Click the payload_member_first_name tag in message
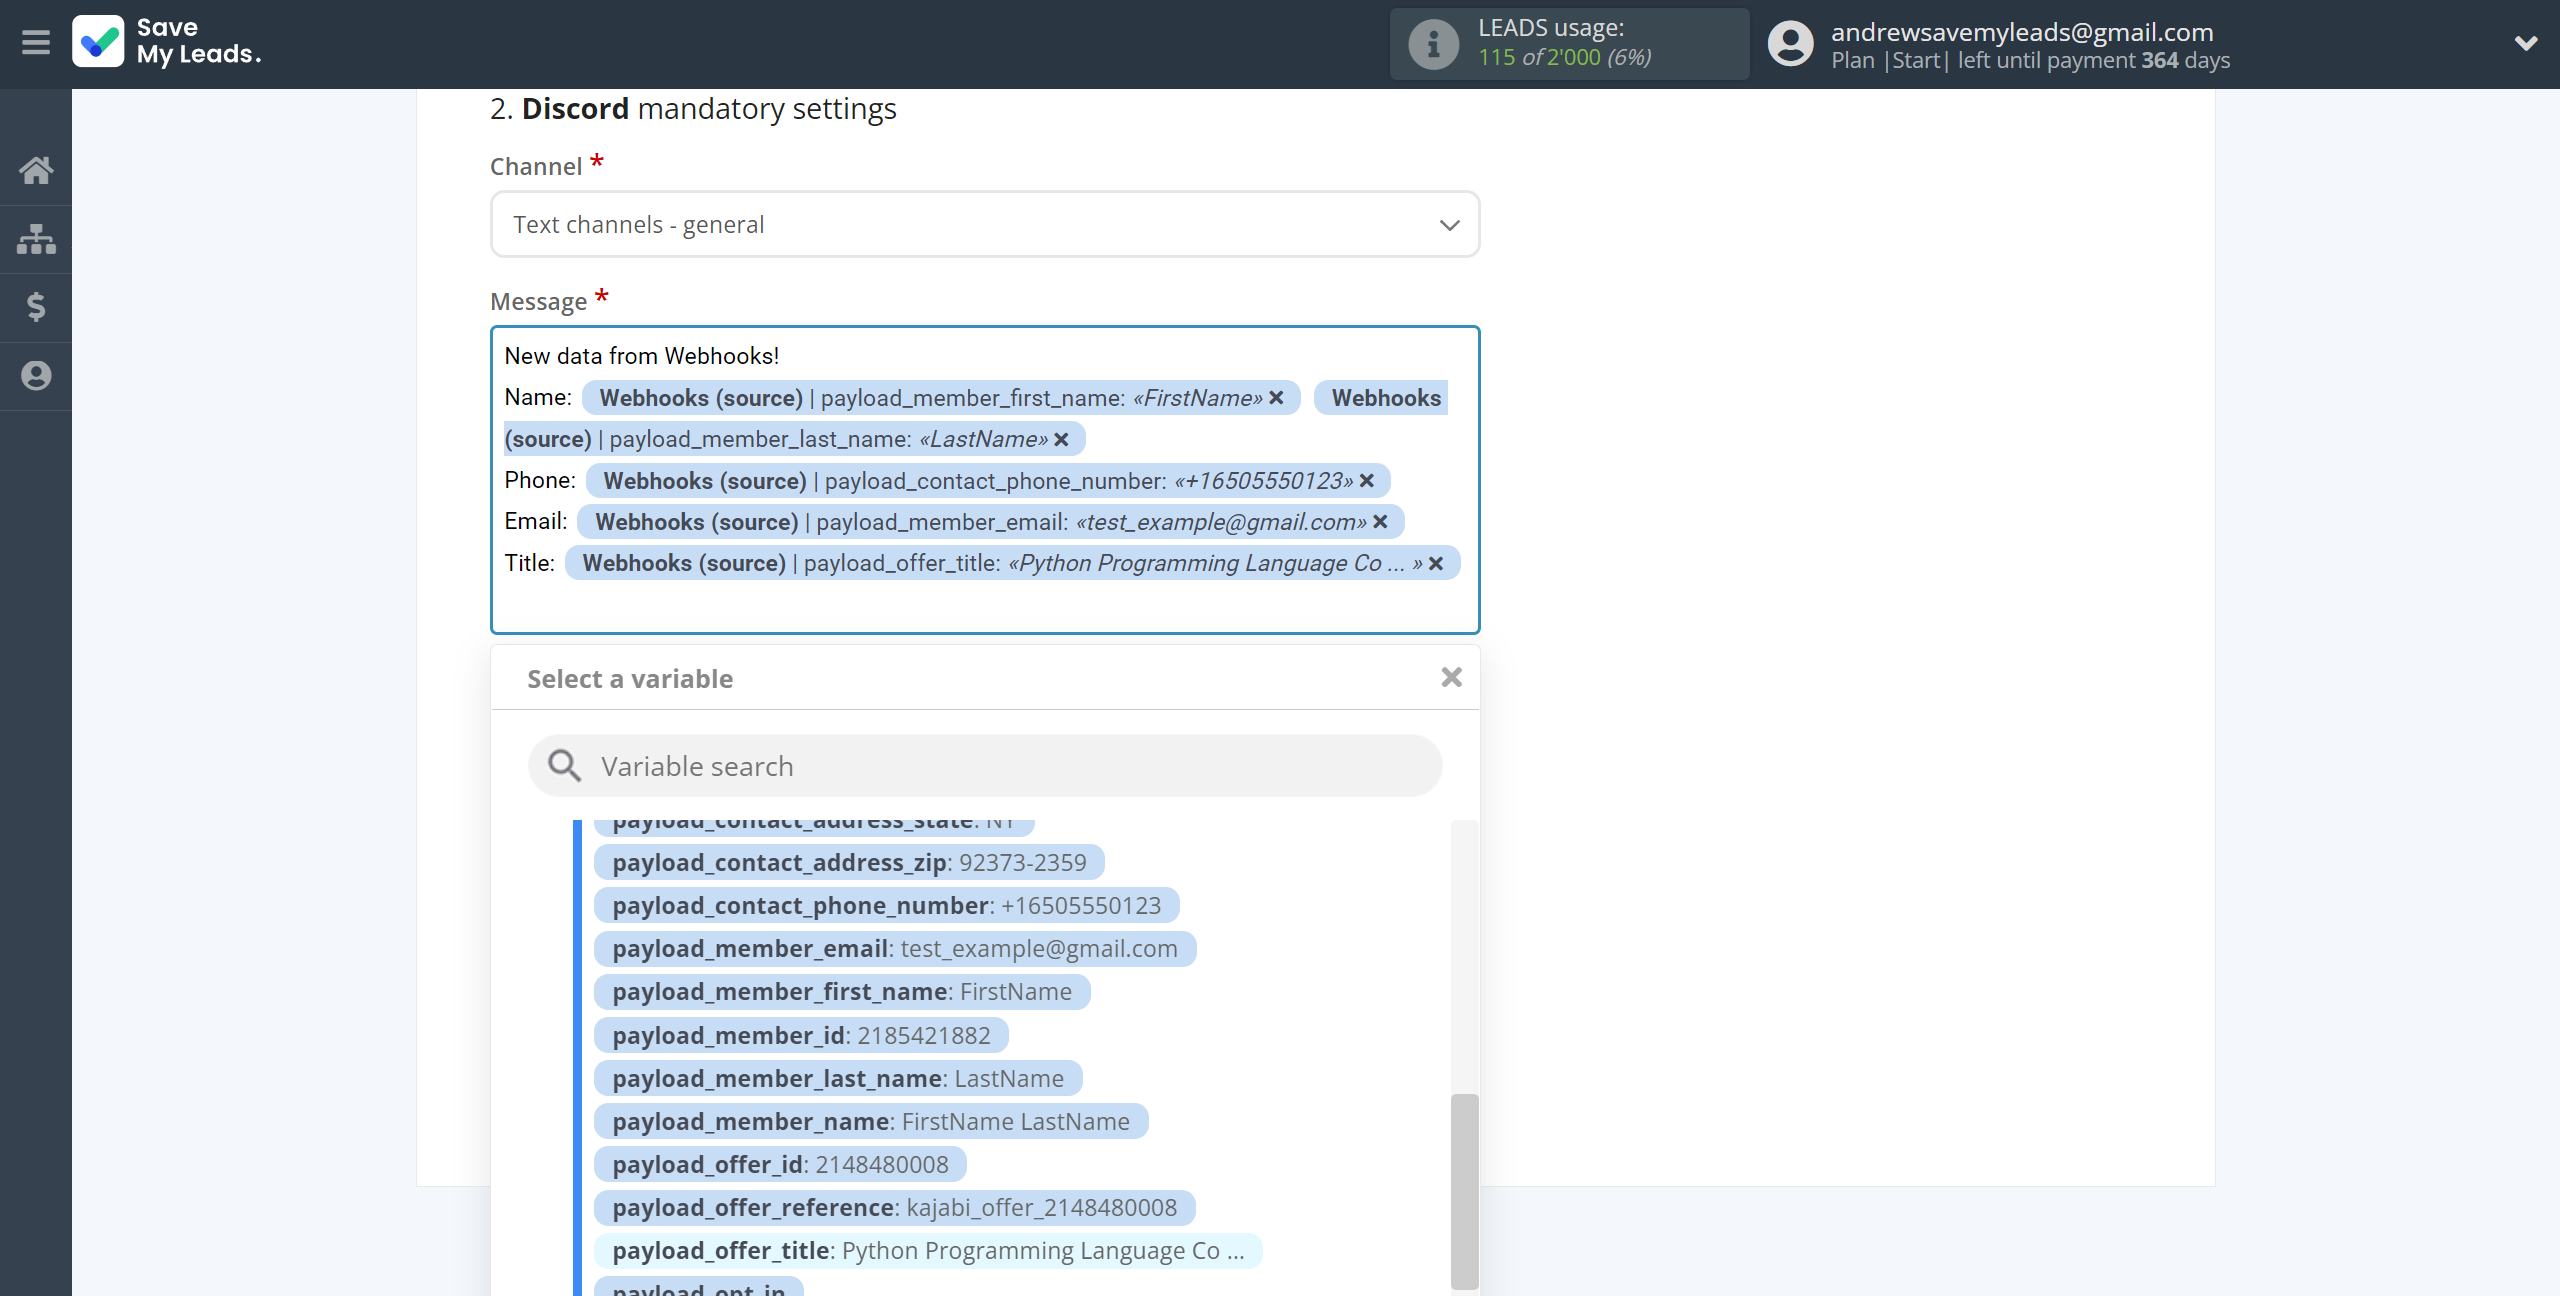Image resolution: width=2560 pixels, height=1296 pixels. [940, 398]
